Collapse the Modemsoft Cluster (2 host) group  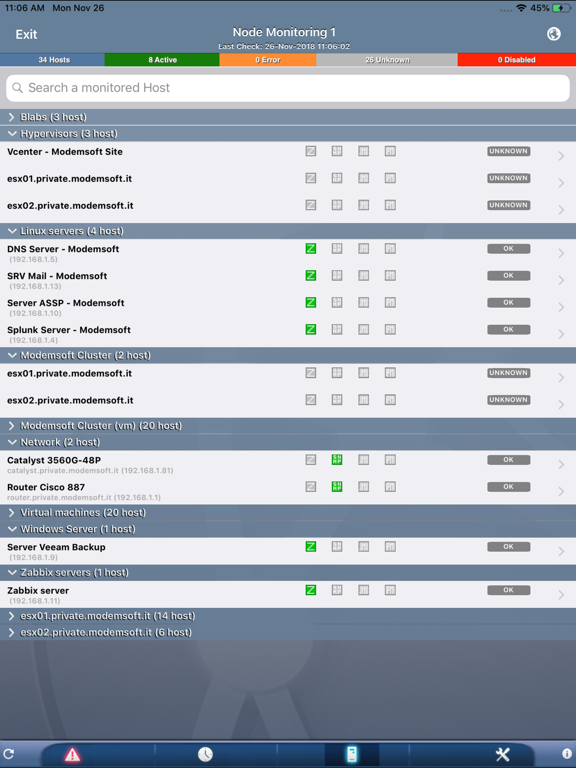click(x=288, y=356)
